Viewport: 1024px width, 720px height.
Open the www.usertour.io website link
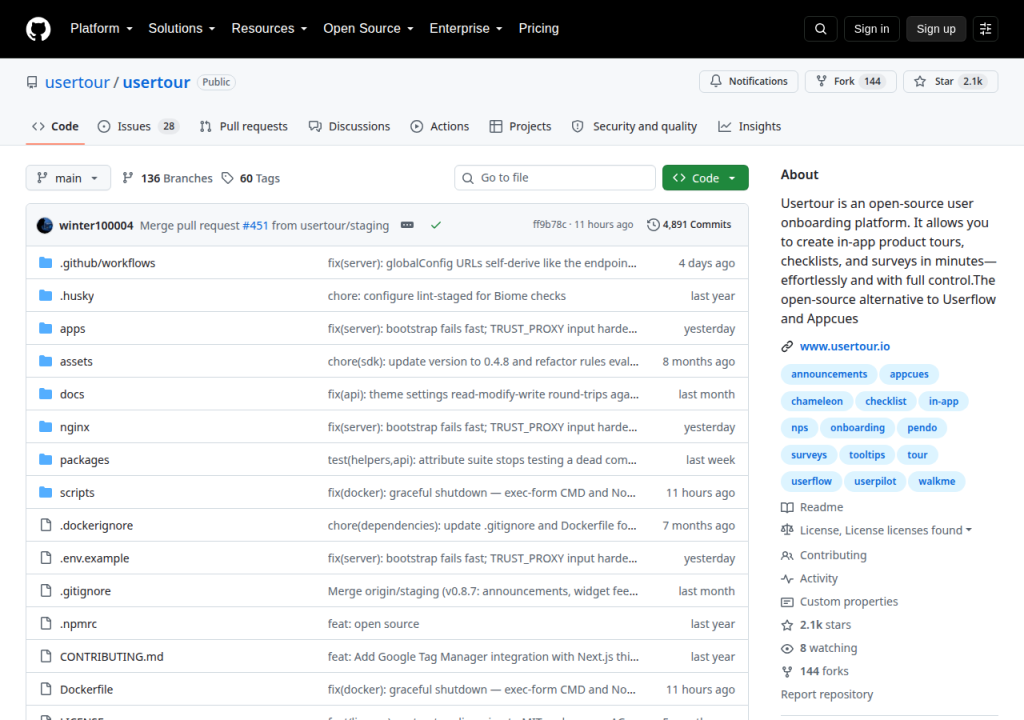point(844,346)
